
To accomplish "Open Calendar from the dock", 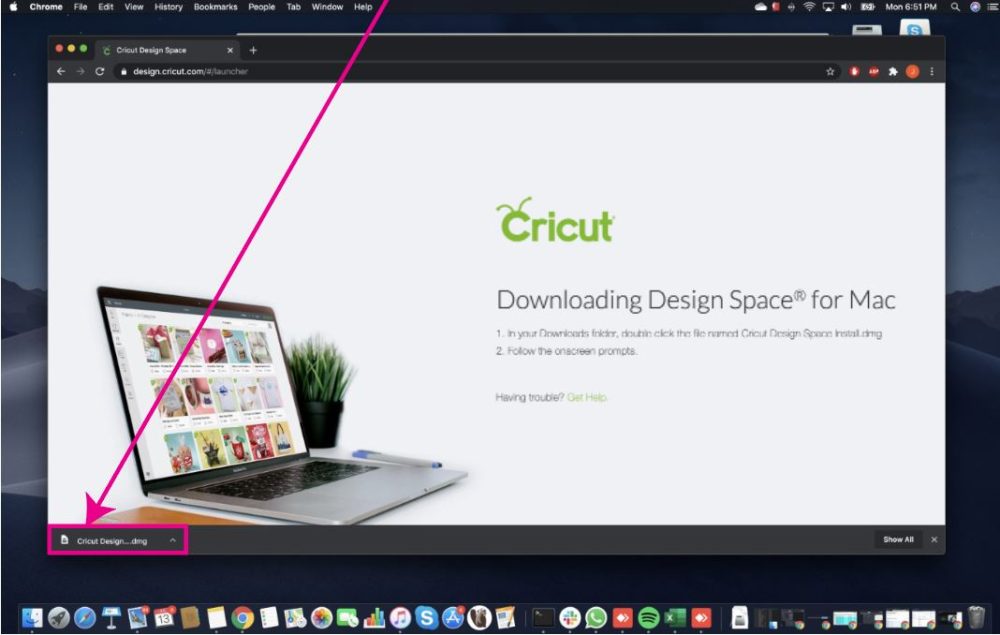I will tap(164, 617).
